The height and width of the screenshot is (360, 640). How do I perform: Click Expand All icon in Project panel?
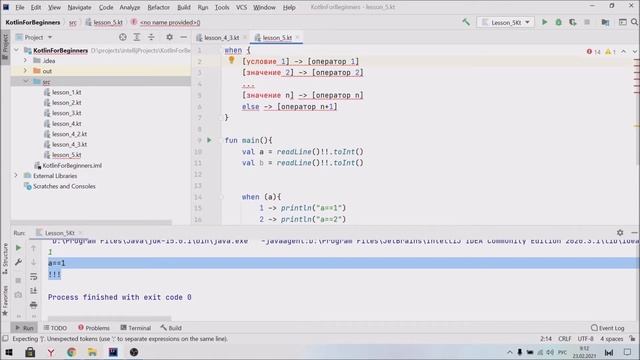coord(137,37)
